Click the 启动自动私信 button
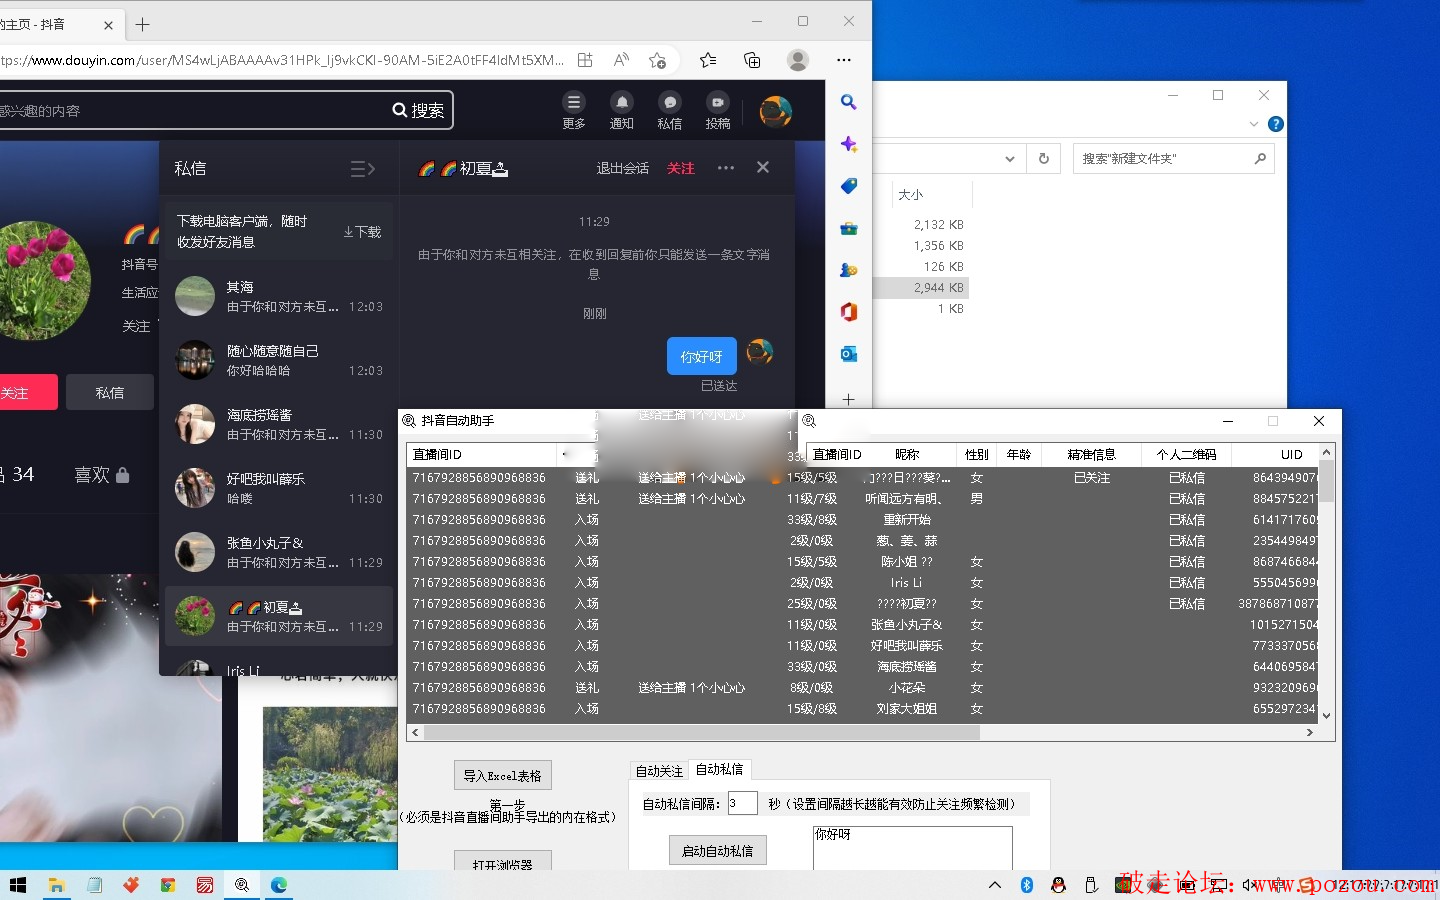This screenshot has height=900, width=1440. tap(717, 851)
